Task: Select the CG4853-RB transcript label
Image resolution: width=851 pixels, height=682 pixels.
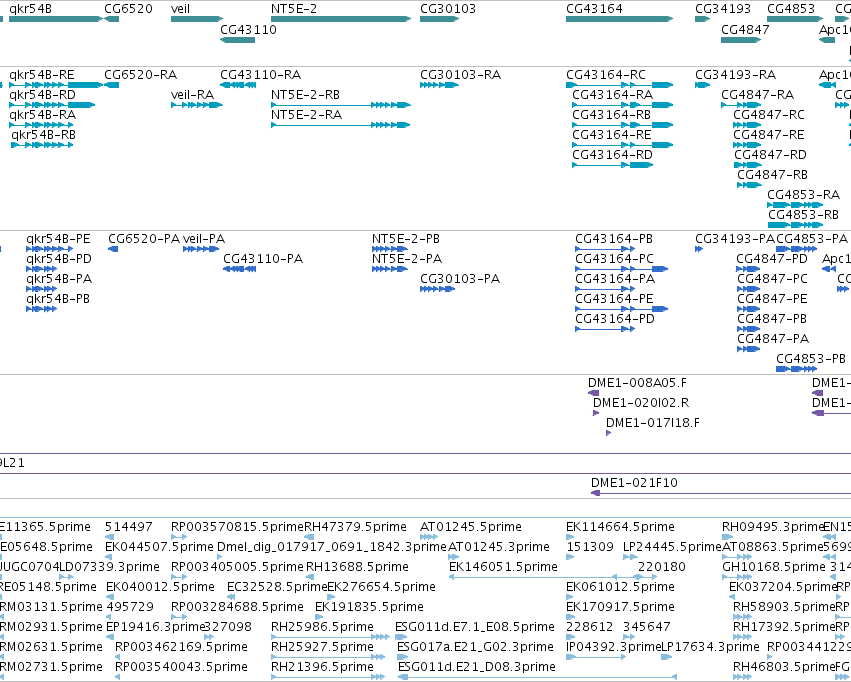Action: (803, 215)
